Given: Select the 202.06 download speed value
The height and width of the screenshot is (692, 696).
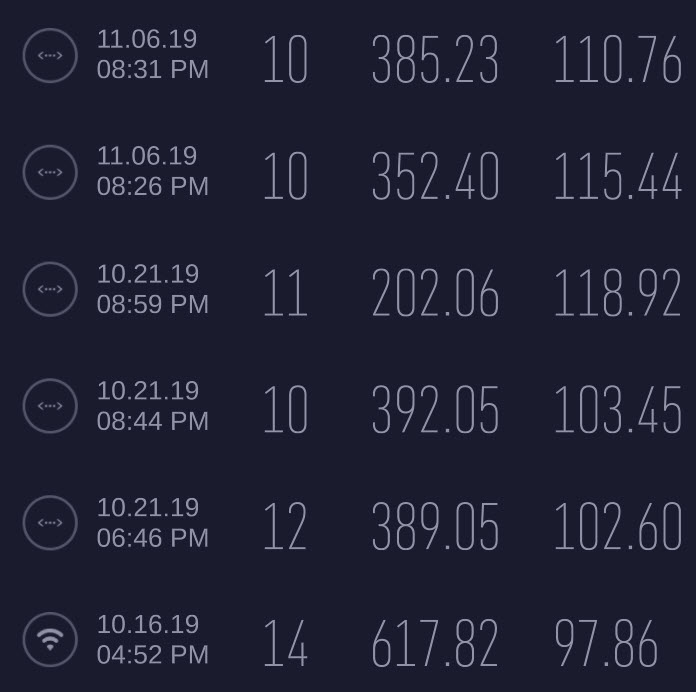Looking at the screenshot, I should pos(434,295).
